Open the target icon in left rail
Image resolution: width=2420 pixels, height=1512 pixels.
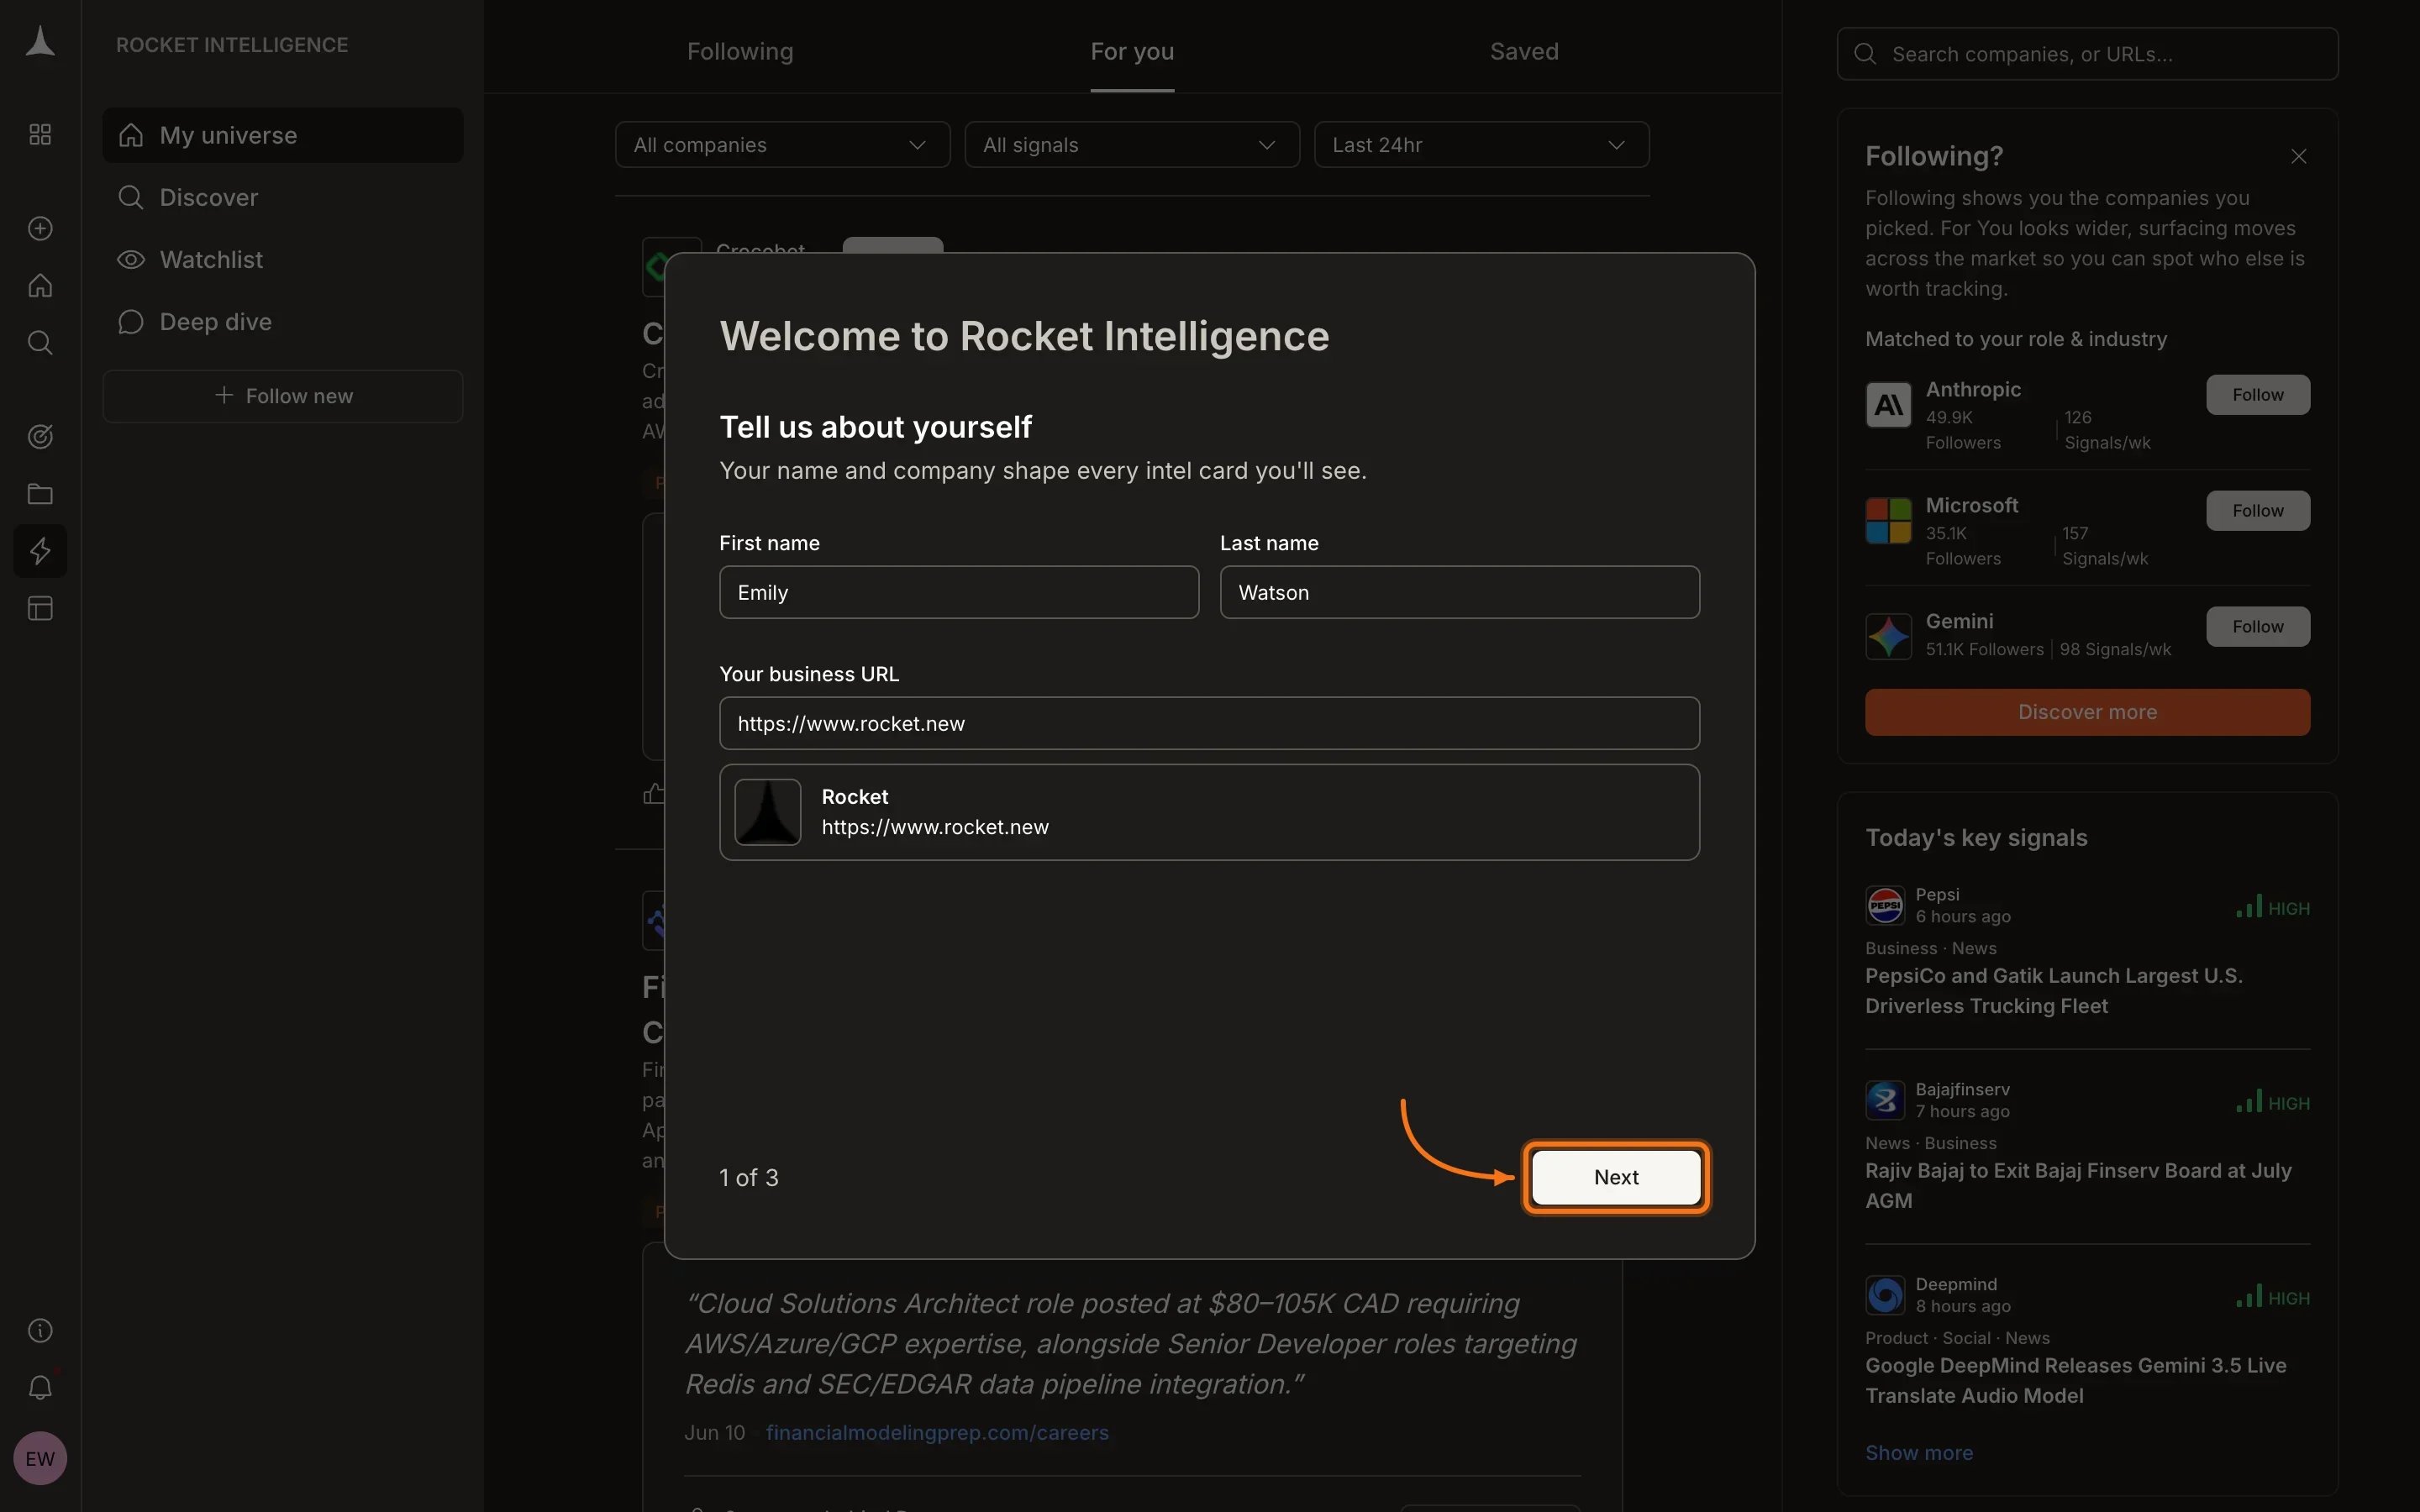pyautogui.click(x=40, y=437)
